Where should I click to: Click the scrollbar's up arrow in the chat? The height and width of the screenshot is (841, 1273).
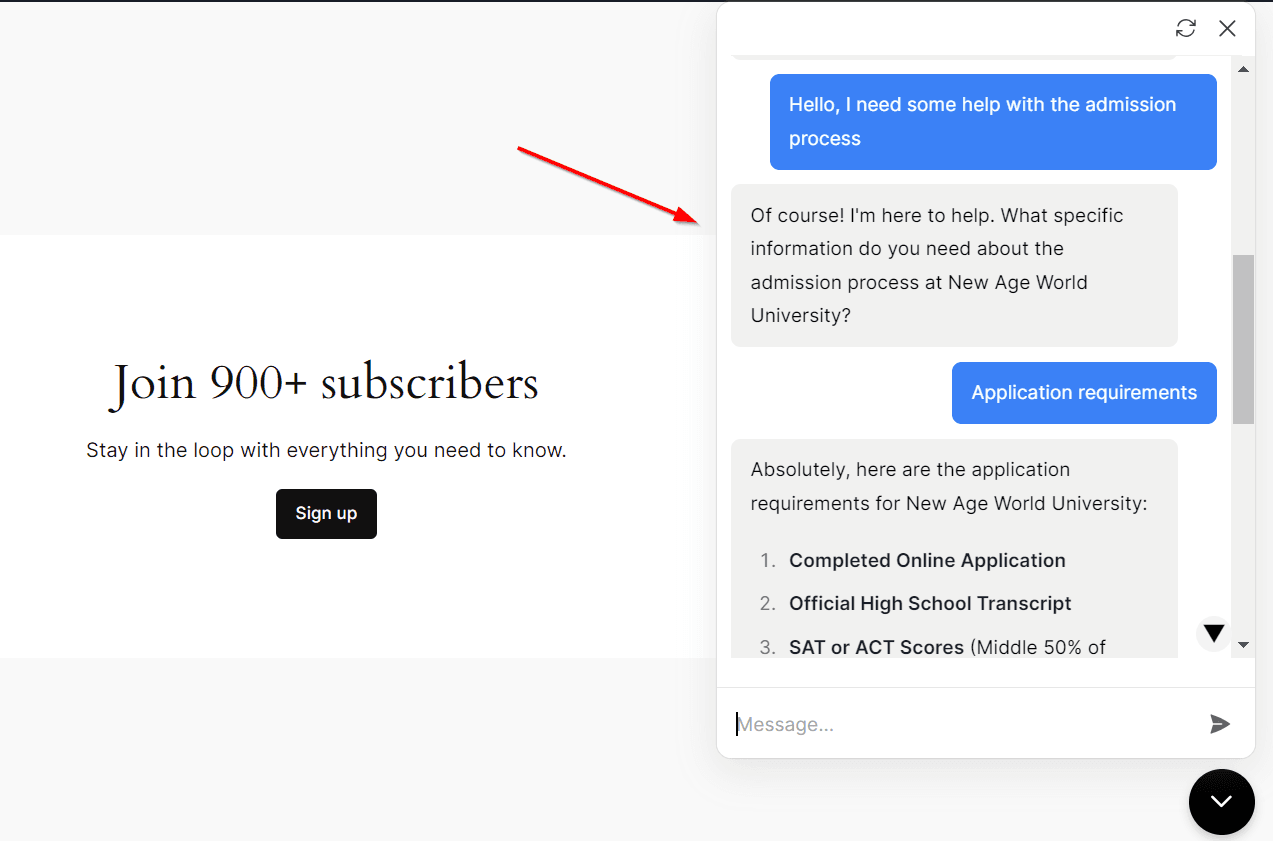click(x=1243, y=68)
